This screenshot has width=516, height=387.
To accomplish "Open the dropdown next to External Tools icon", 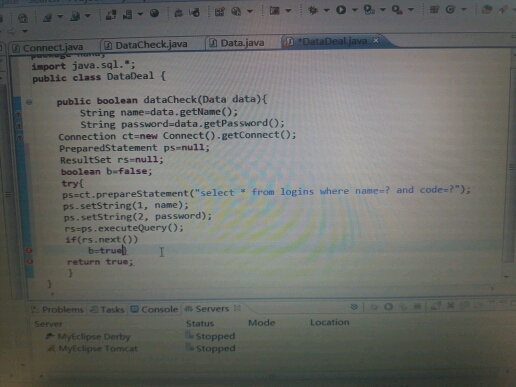I will point(411,10).
